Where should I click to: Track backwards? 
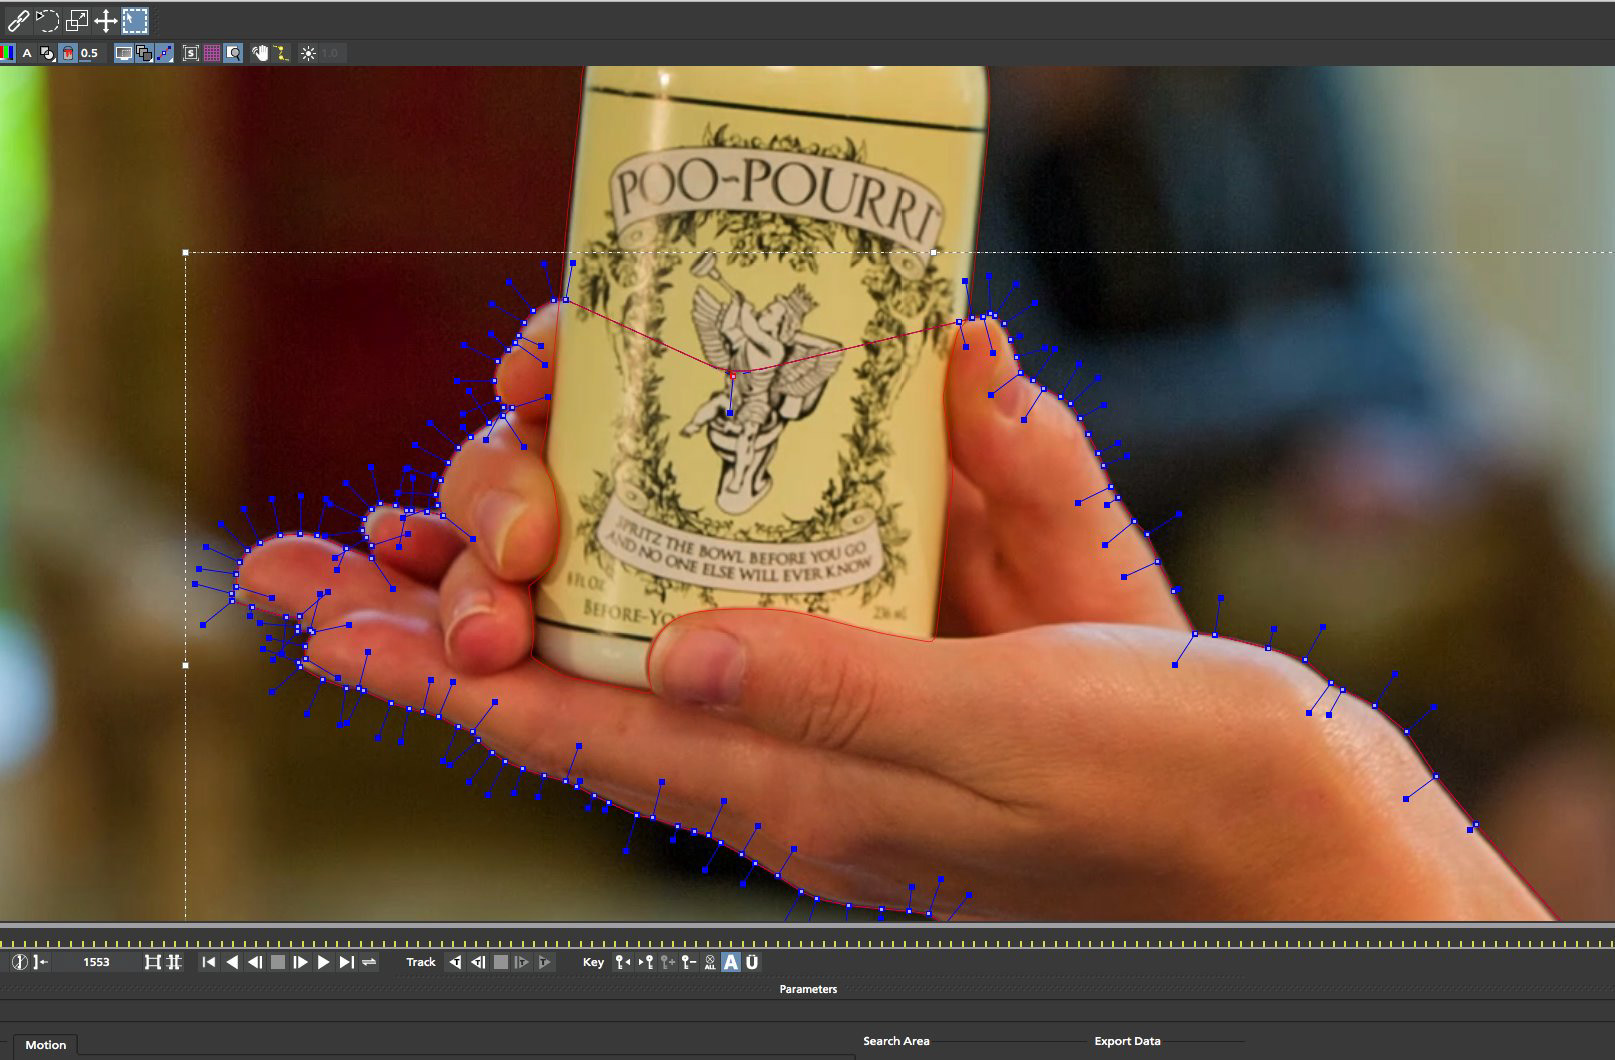455,962
